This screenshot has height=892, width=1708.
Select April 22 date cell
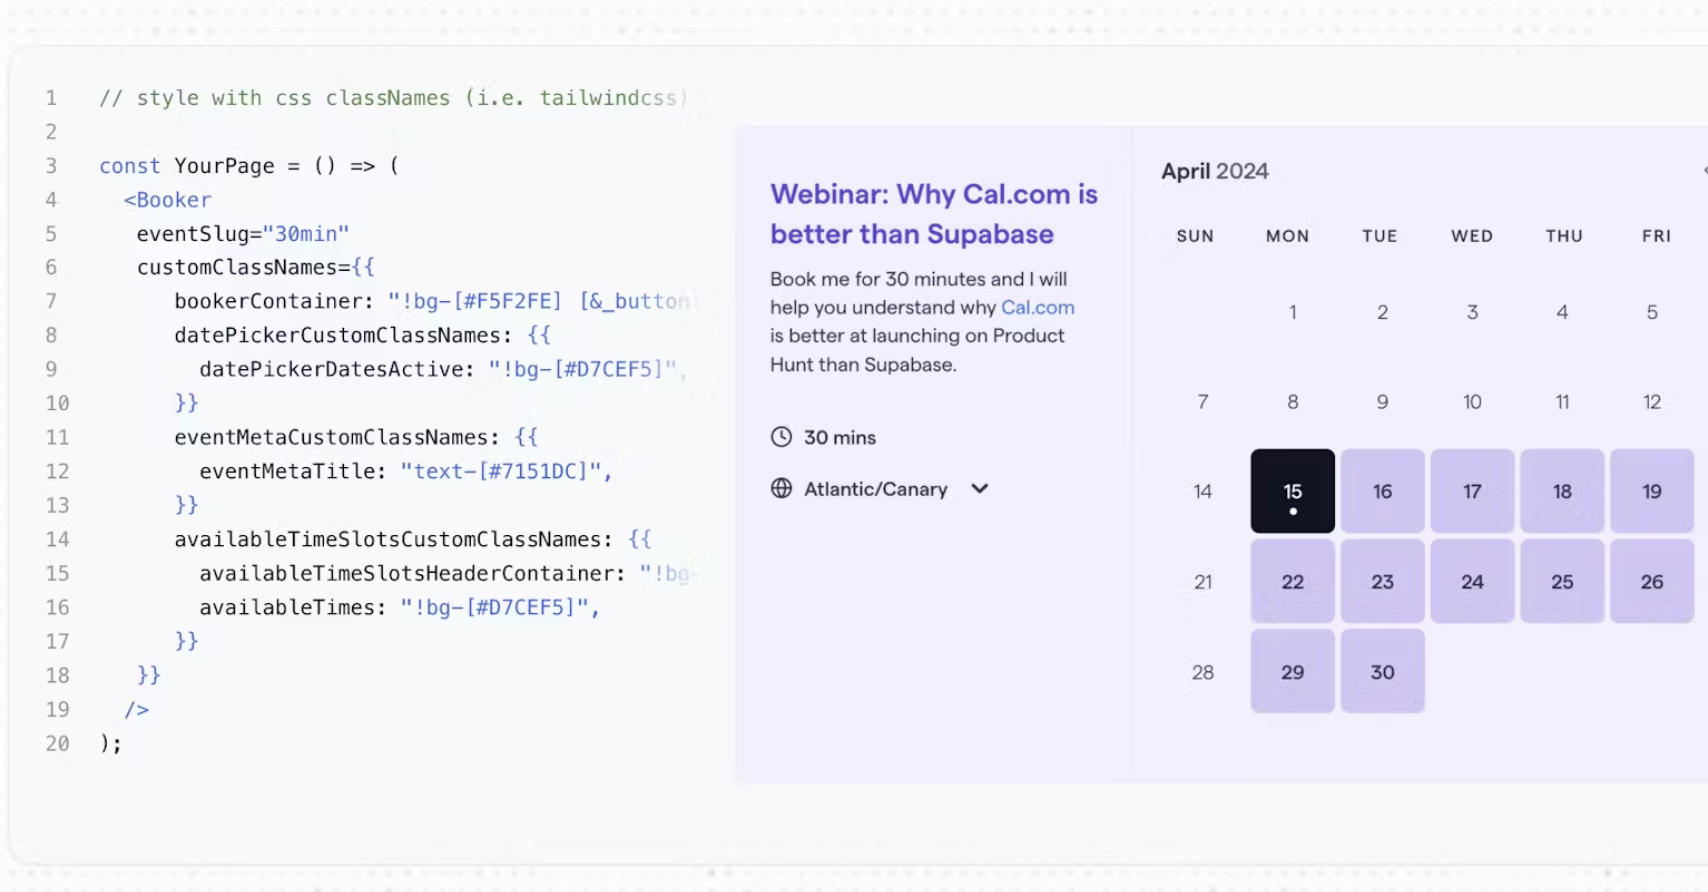pyautogui.click(x=1292, y=581)
